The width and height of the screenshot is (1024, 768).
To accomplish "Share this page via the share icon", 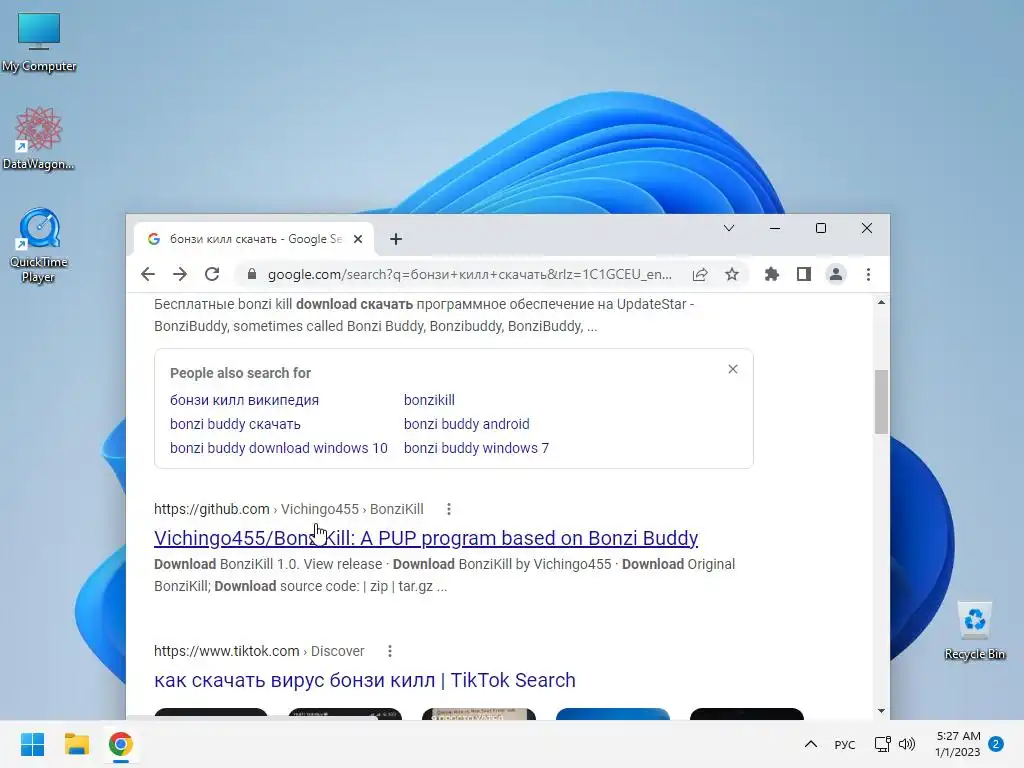I will [x=700, y=274].
